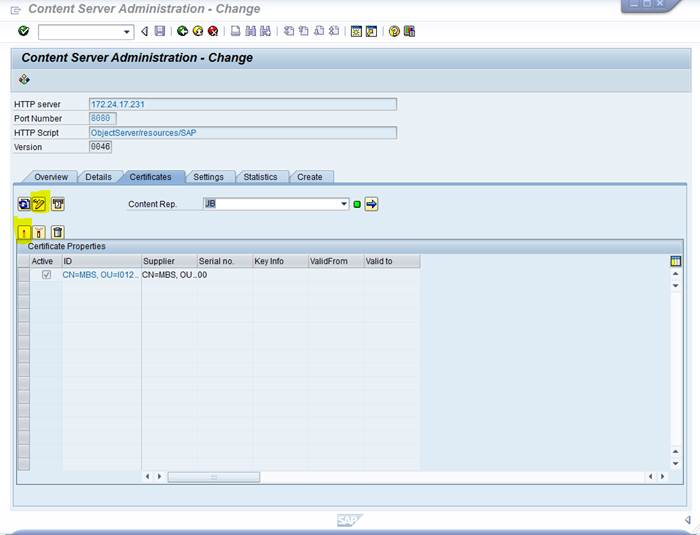Click the Display/Change pencil icon

40,204
